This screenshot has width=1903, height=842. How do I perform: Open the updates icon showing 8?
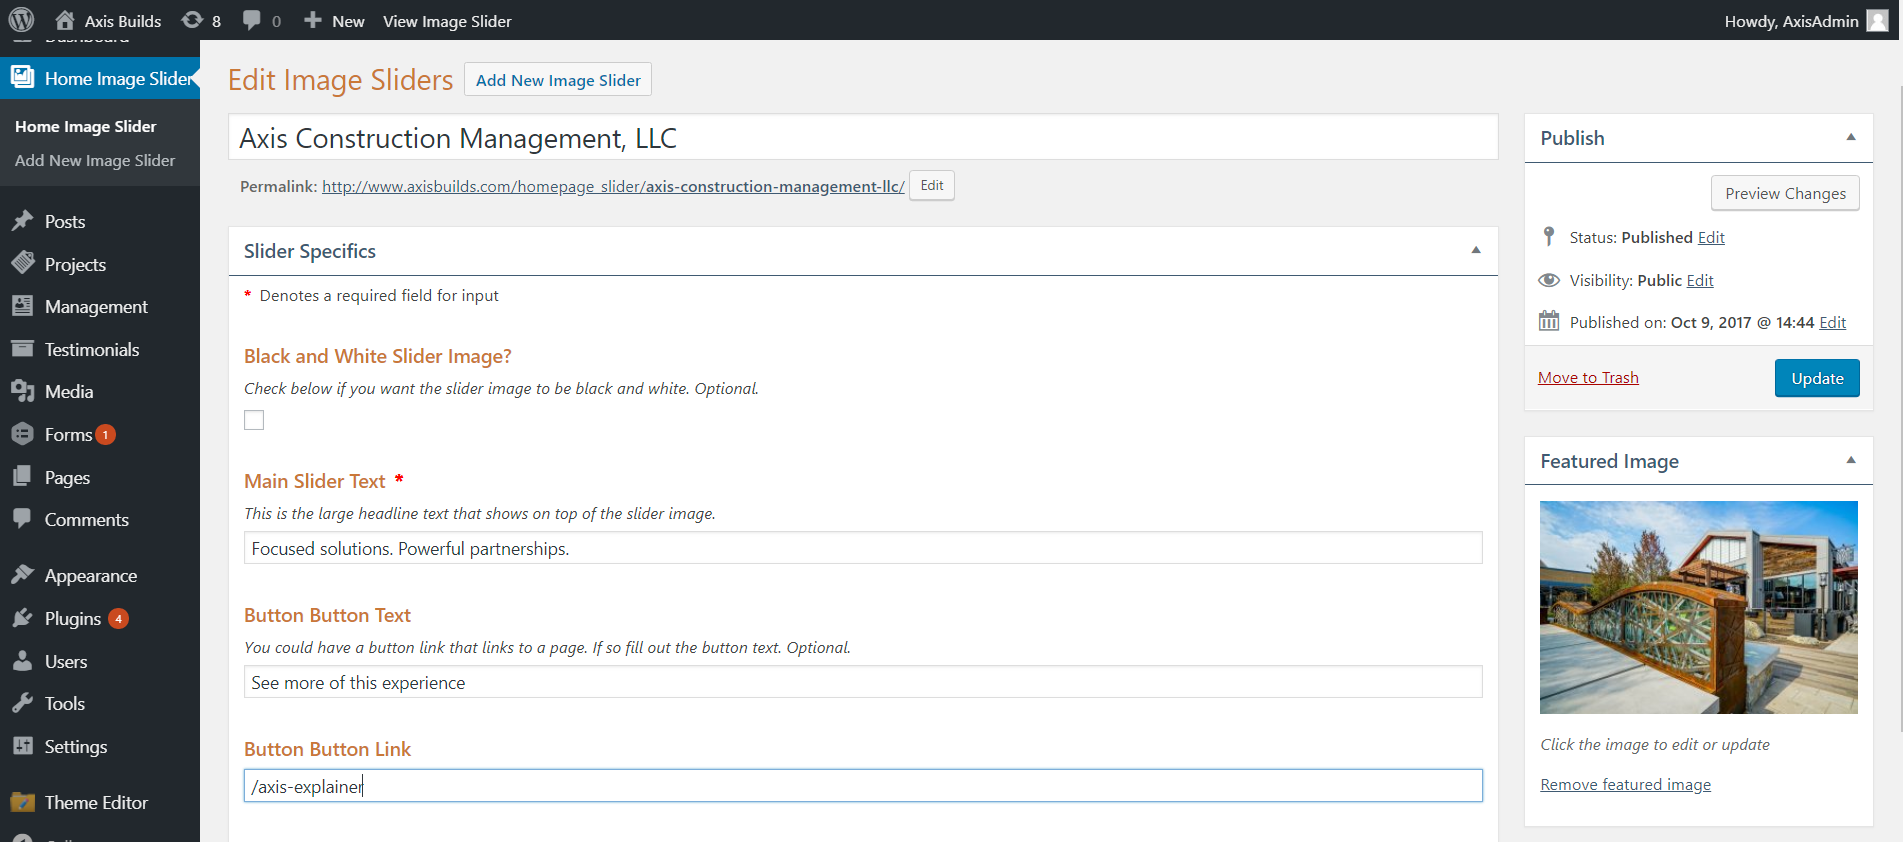tap(192, 20)
